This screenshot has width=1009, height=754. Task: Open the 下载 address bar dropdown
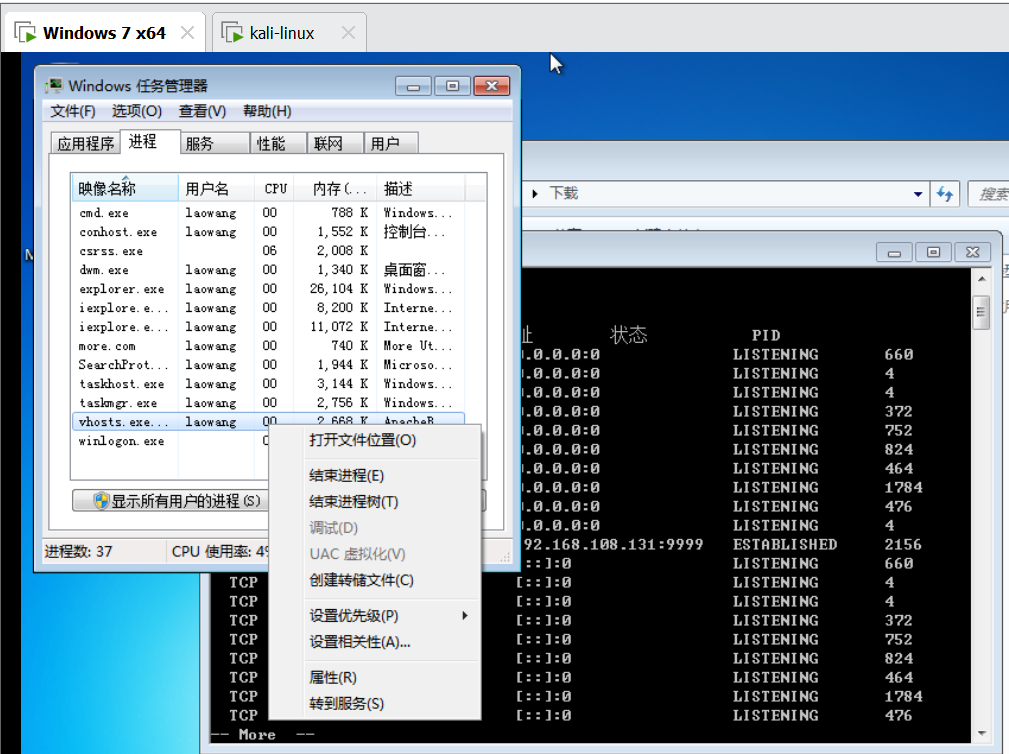click(x=918, y=194)
